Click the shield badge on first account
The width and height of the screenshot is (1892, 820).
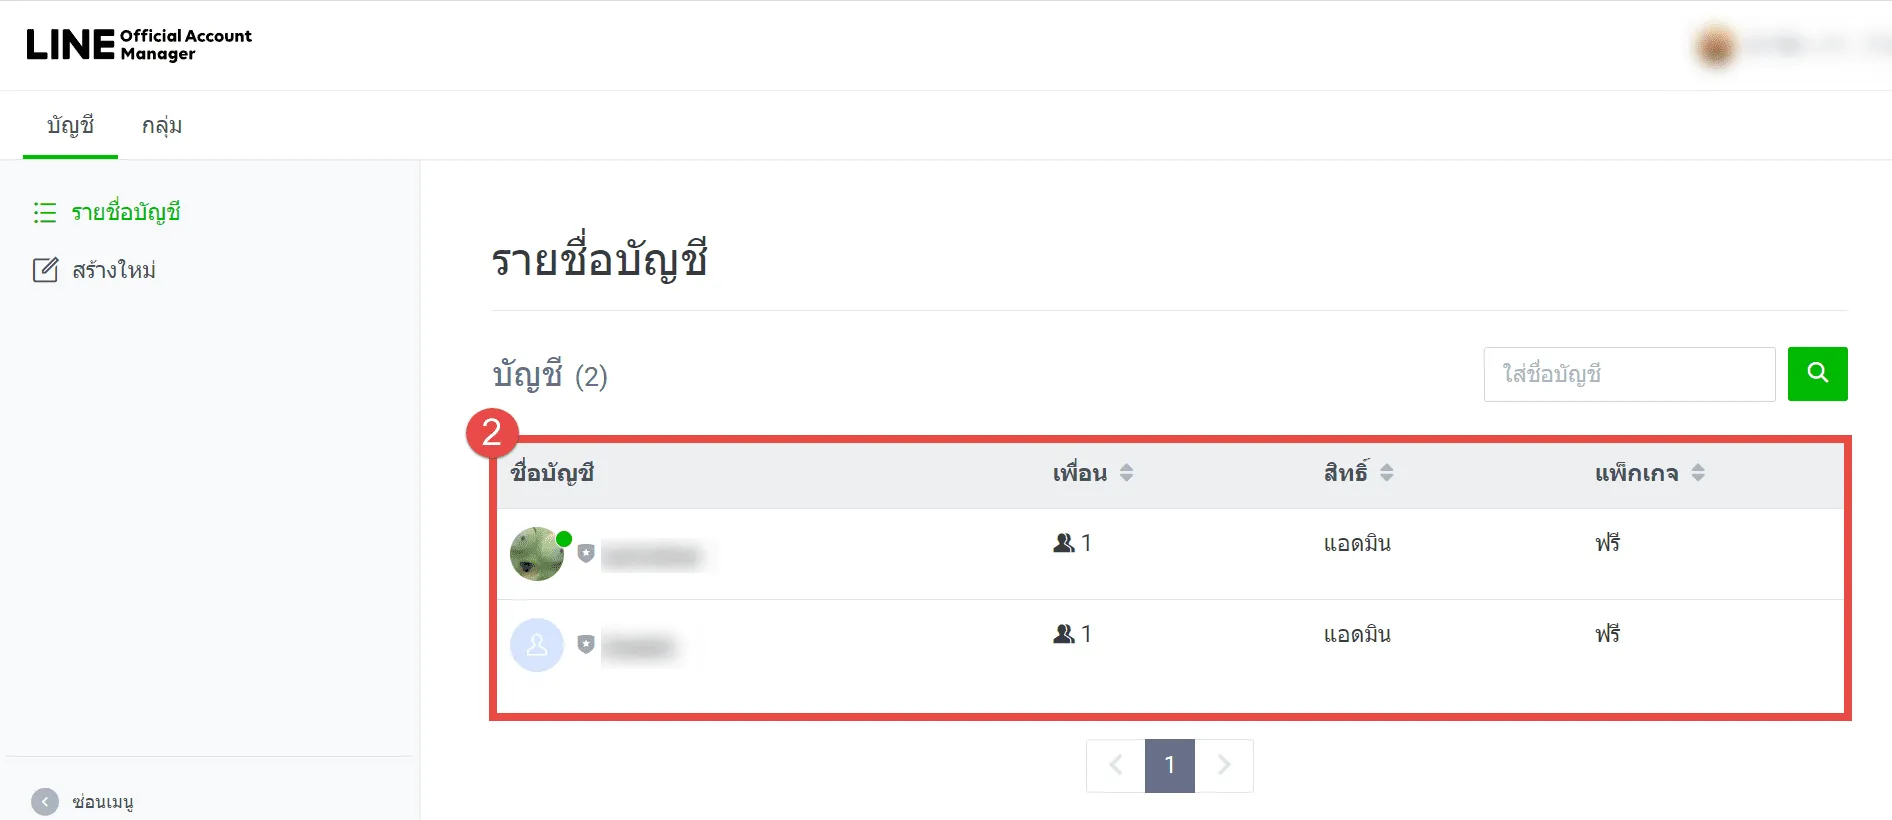586,553
